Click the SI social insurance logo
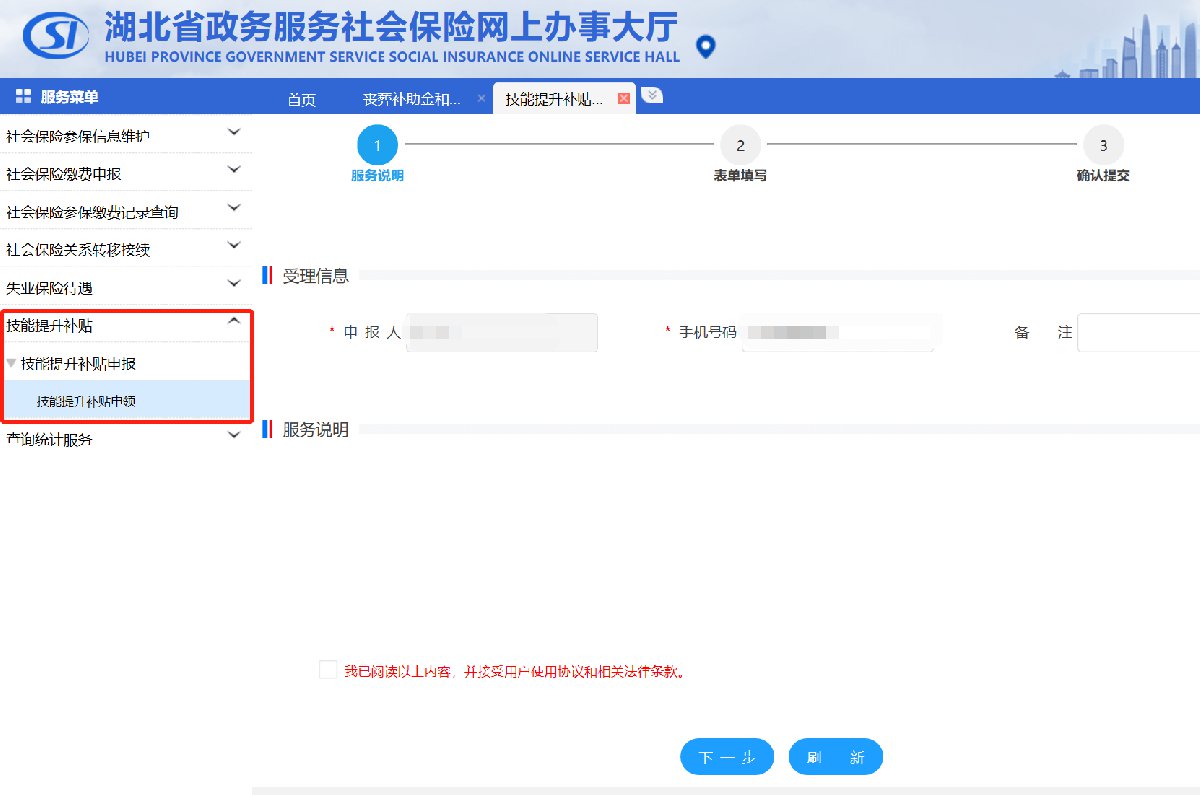The height and width of the screenshot is (795, 1200). click(54, 36)
